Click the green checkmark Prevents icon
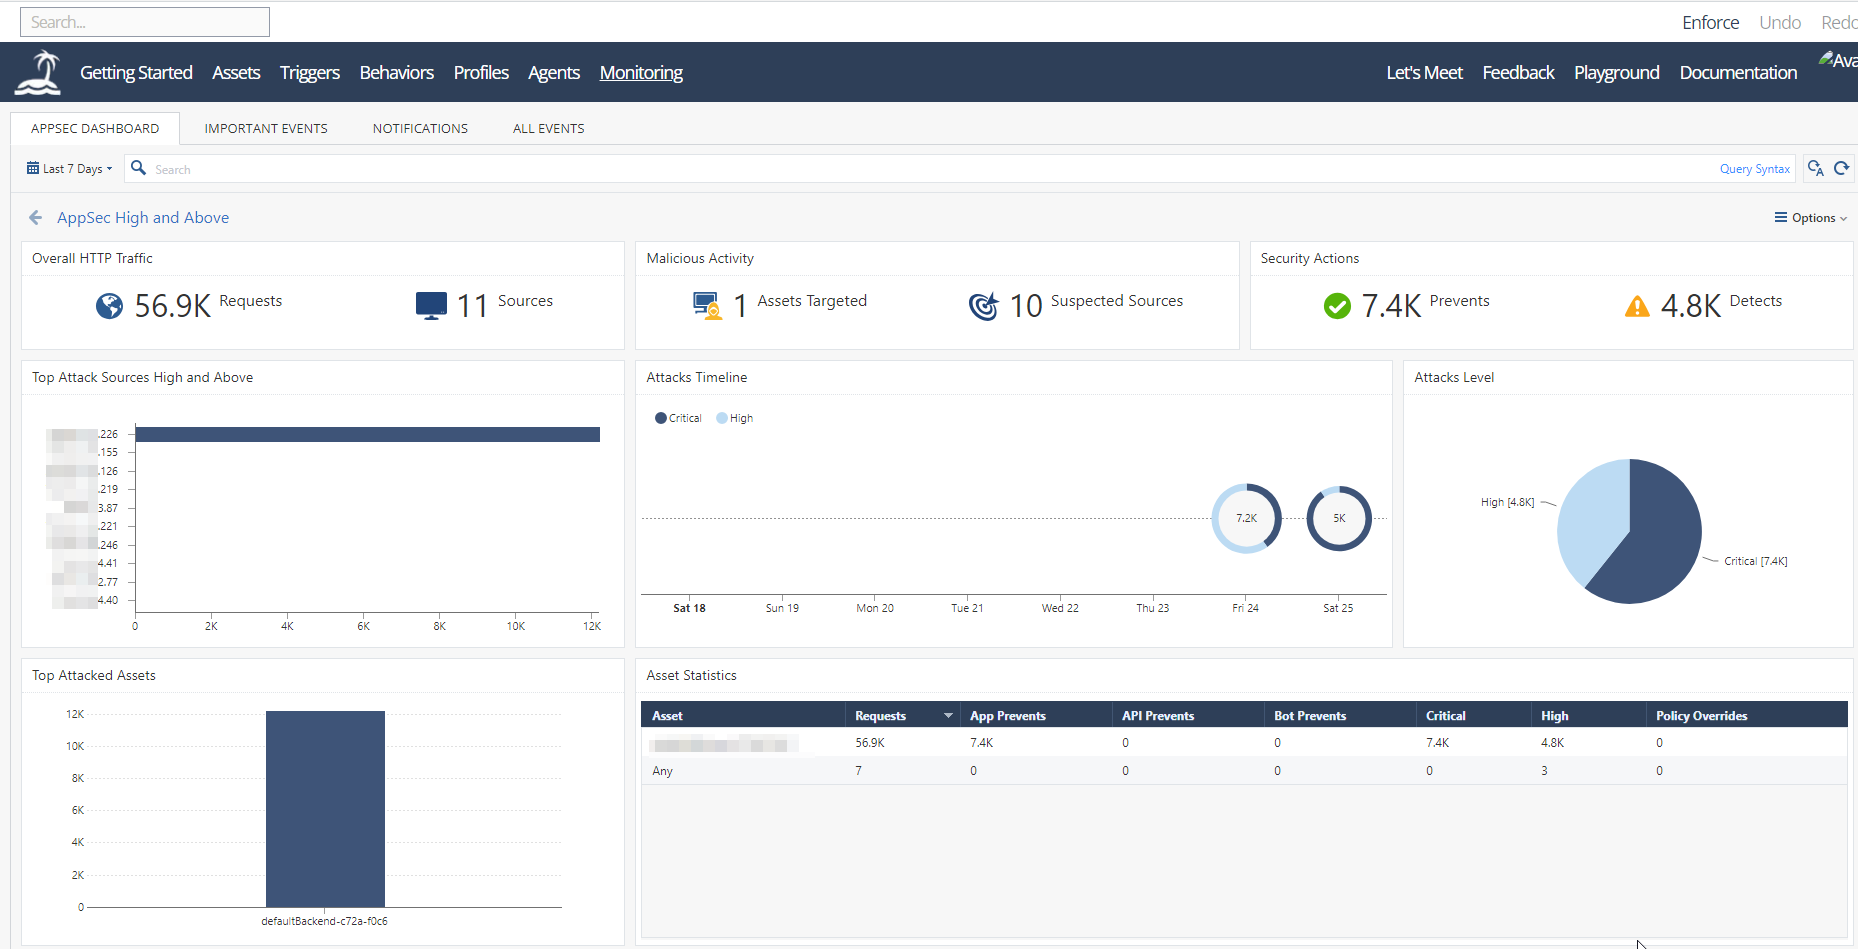1858x949 pixels. (1338, 306)
